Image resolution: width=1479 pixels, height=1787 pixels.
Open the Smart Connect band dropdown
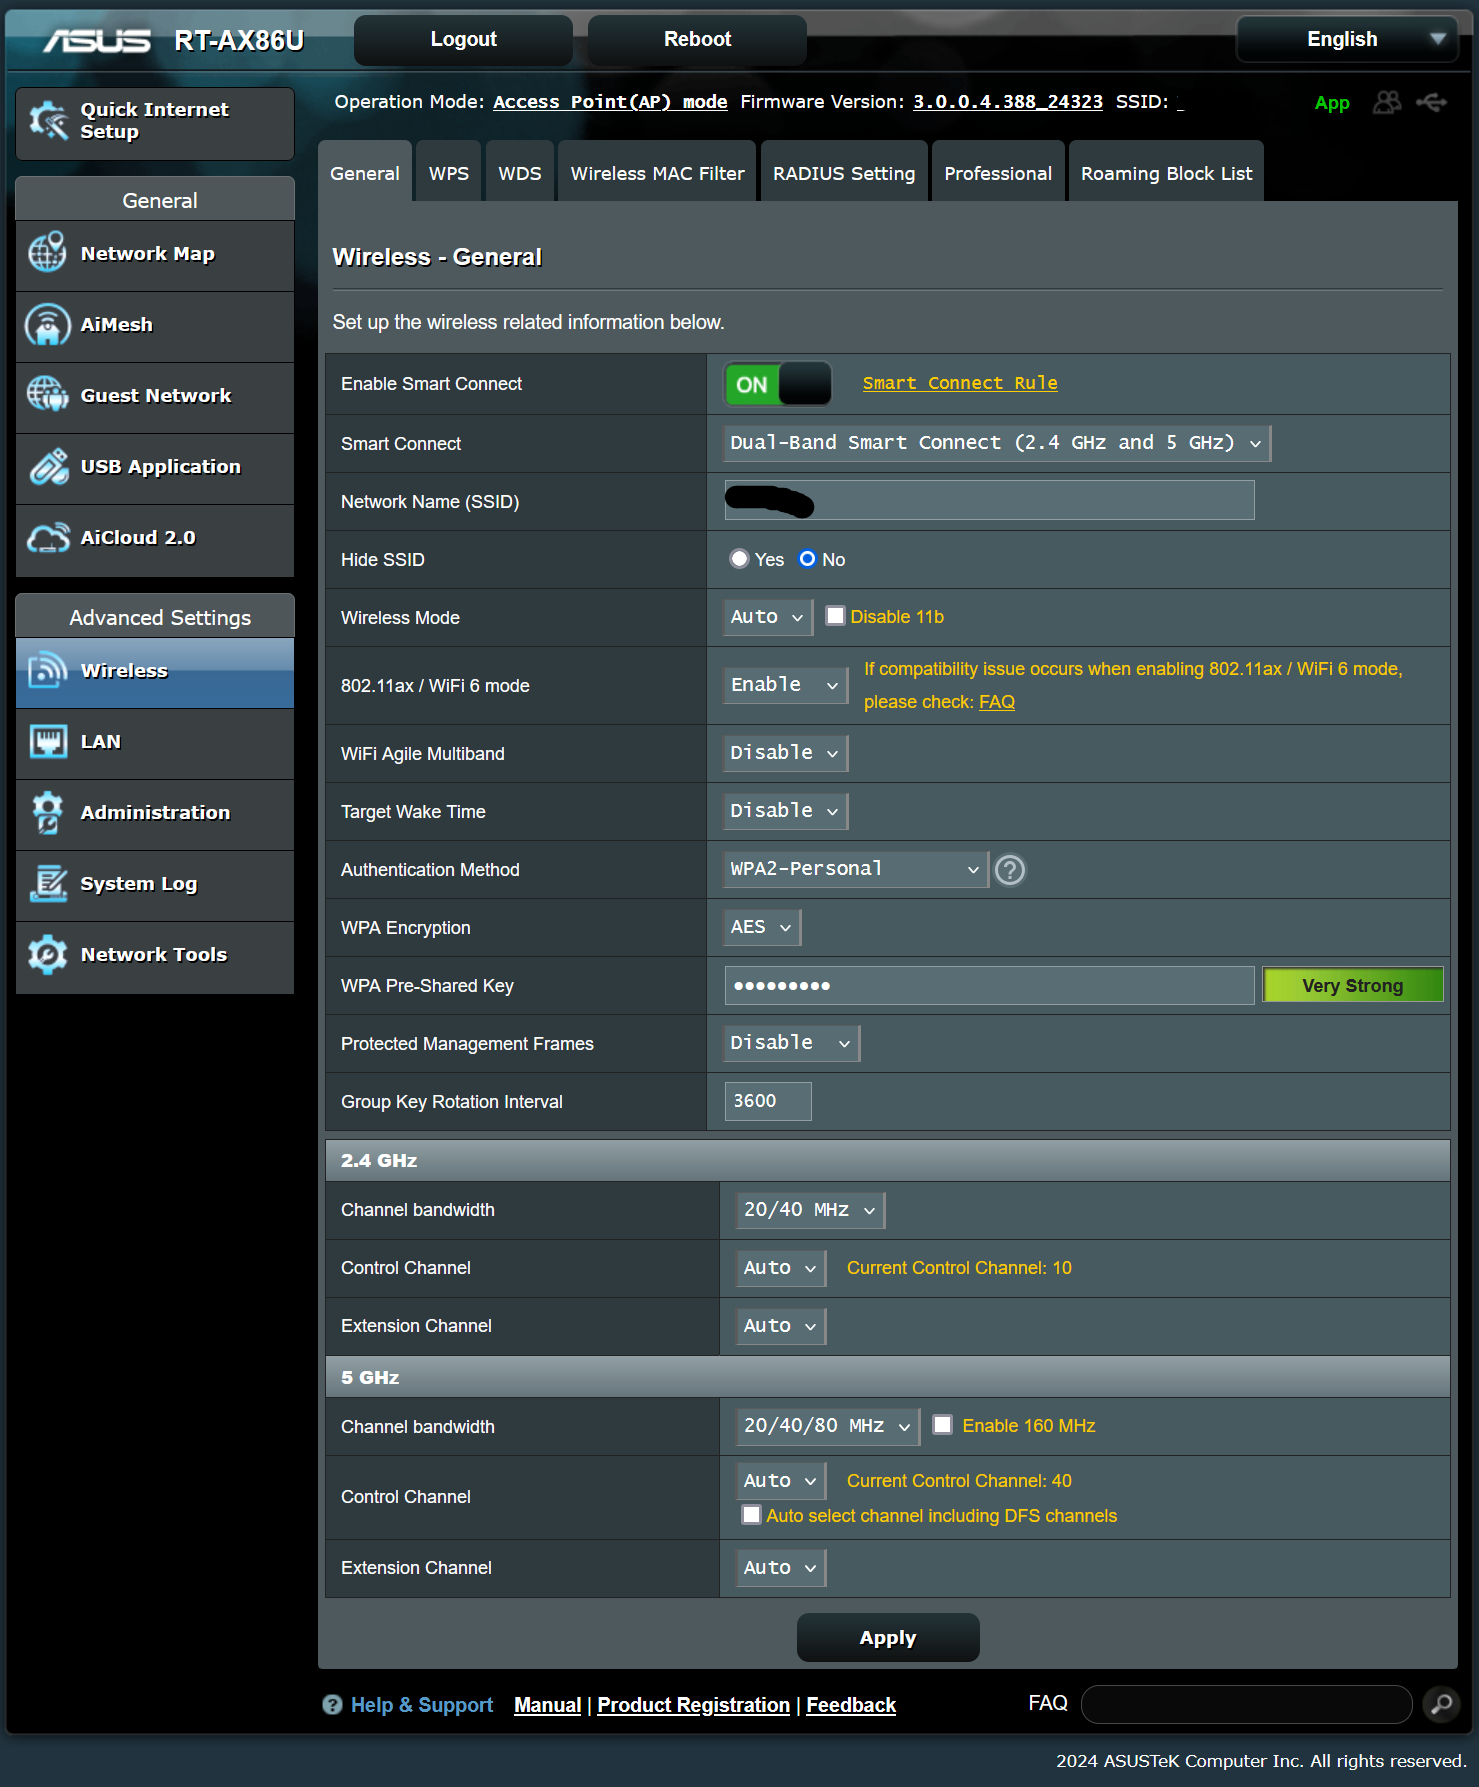point(997,443)
